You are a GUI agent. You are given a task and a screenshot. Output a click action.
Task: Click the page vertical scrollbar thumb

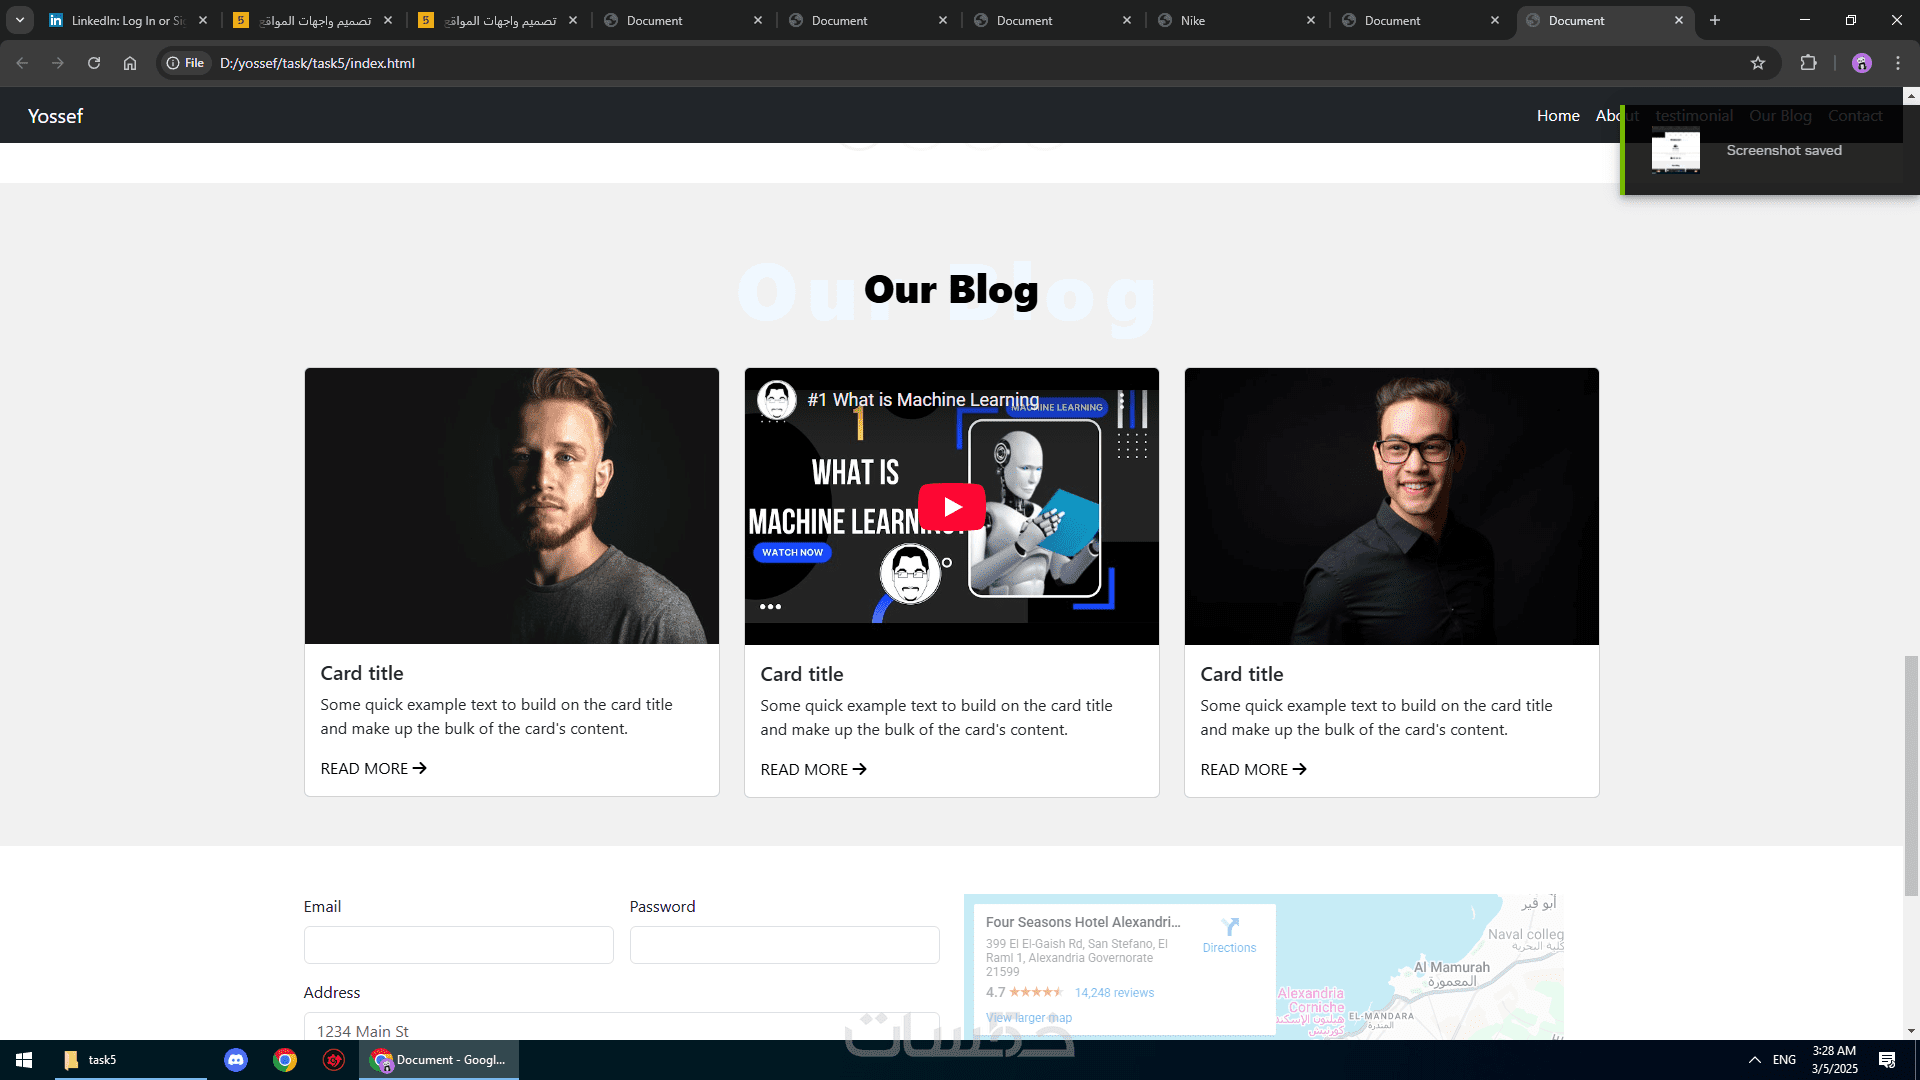[1911, 775]
